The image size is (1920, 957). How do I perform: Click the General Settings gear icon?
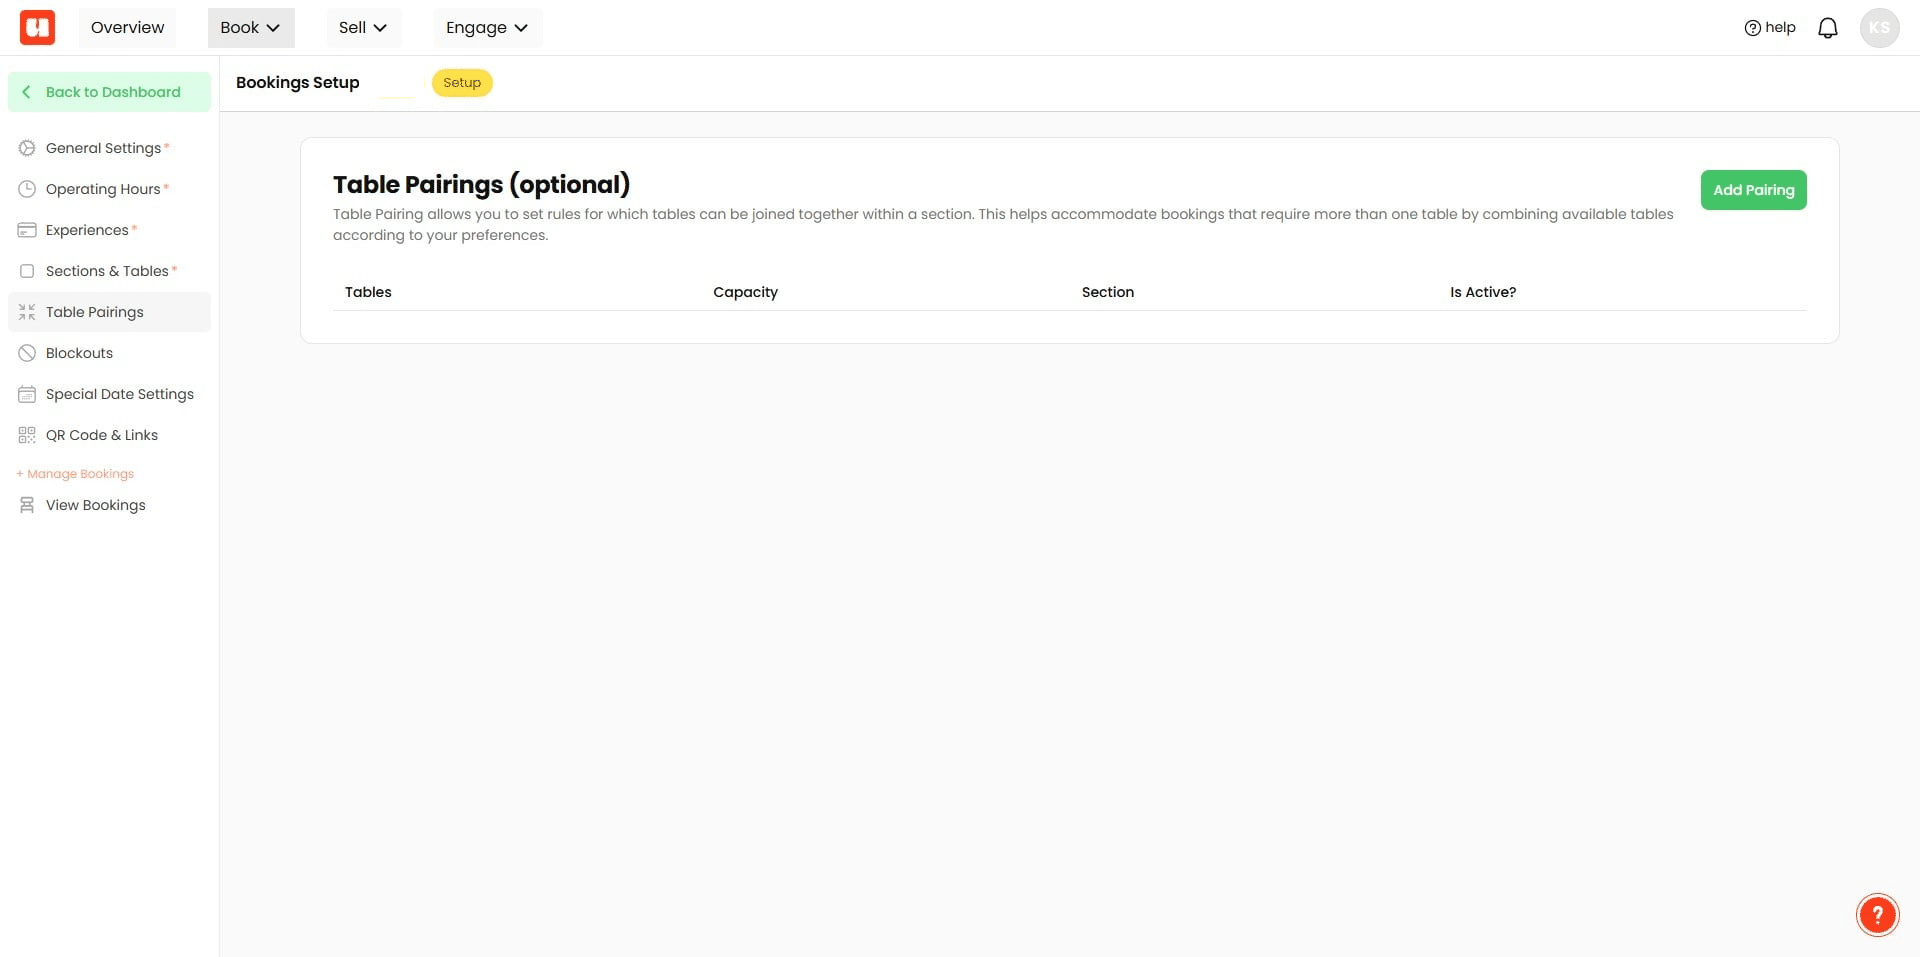(27, 148)
